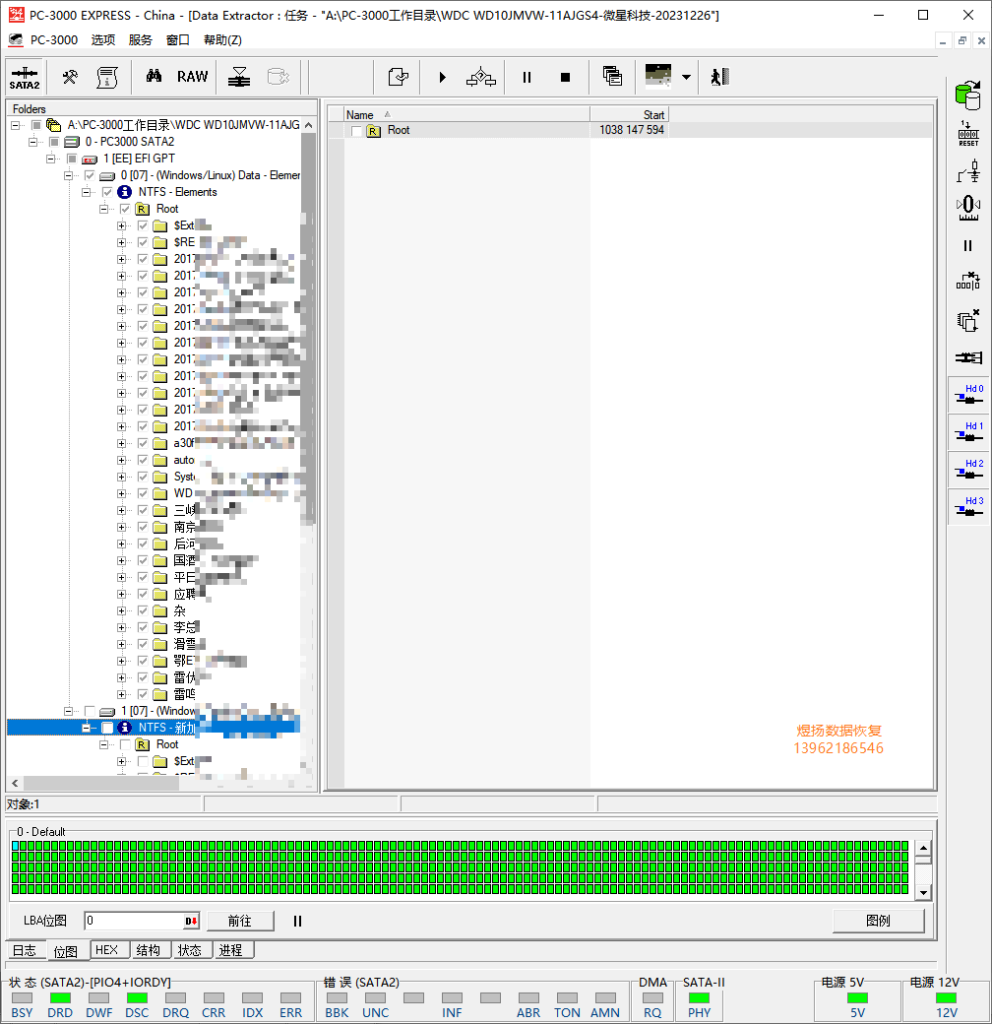Toggle head Hd 3
This screenshot has height=1024, width=992.
[x=968, y=507]
